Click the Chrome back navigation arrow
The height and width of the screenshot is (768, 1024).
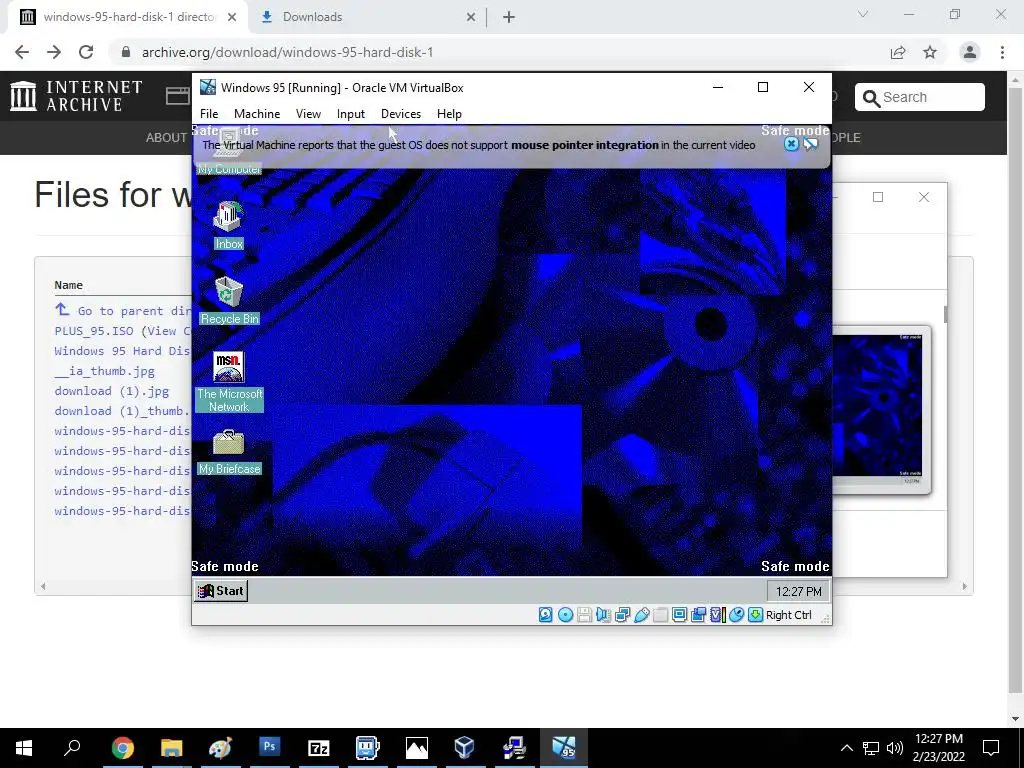[x=22, y=52]
